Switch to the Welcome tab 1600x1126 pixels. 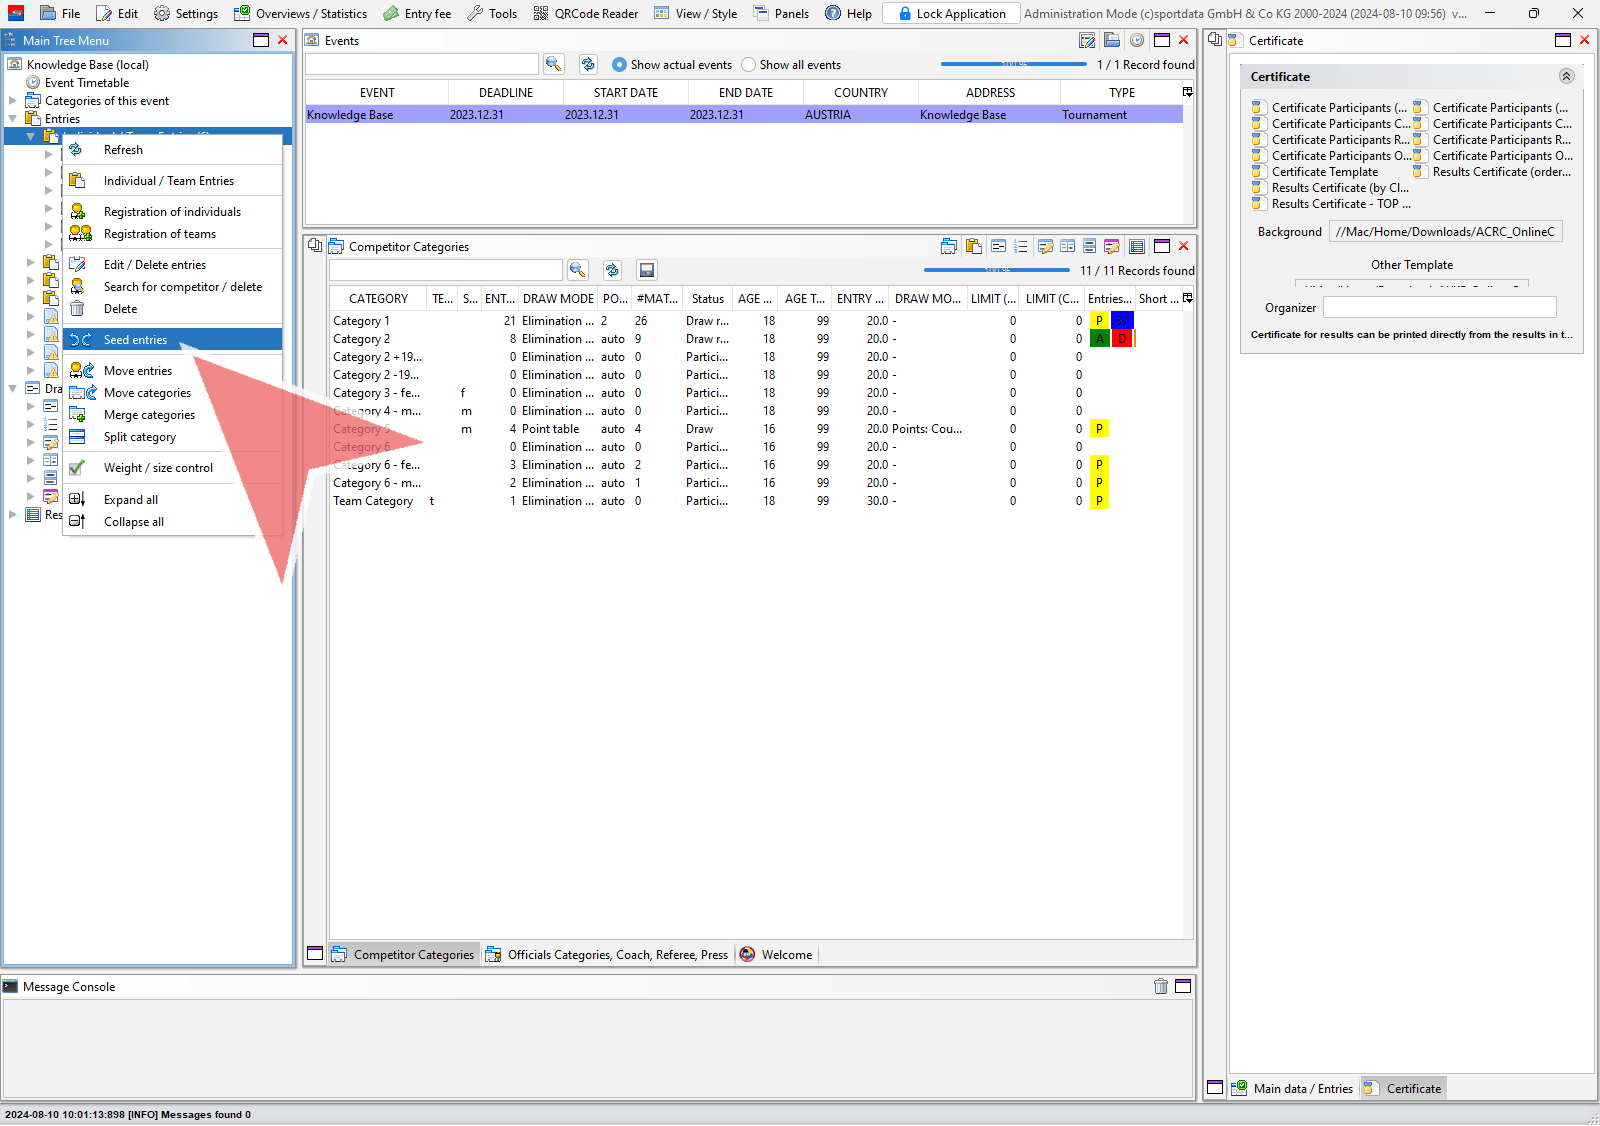[776, 955]
